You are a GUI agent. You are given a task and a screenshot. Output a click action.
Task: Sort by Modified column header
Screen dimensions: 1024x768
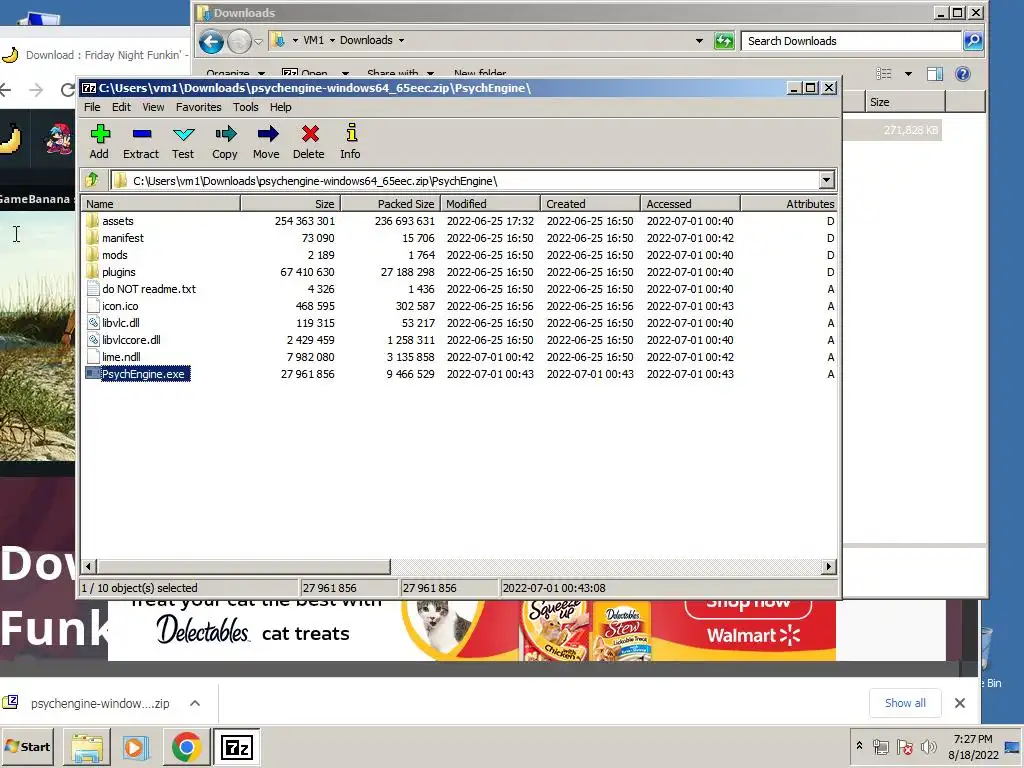coord(490,204)
